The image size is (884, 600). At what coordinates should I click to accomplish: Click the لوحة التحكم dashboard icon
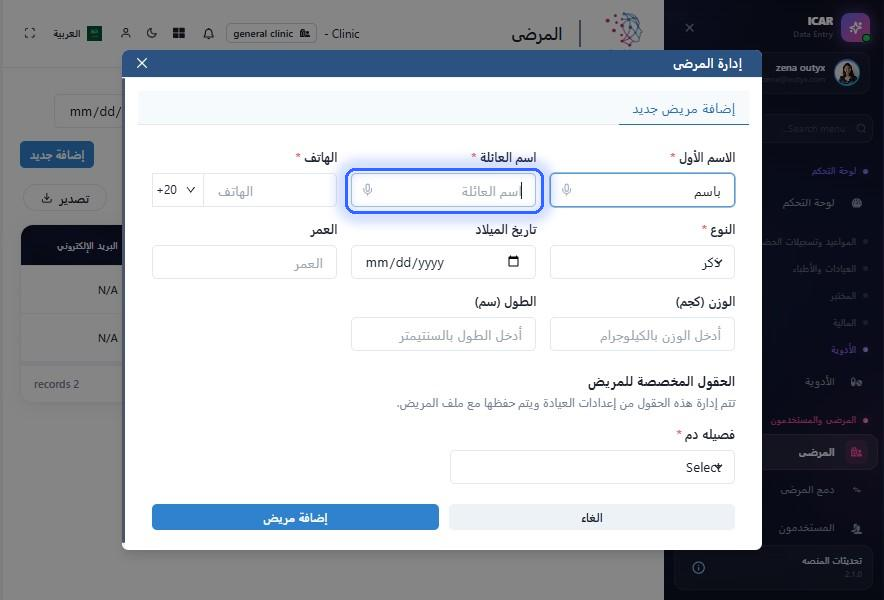(x=857, y=203)
